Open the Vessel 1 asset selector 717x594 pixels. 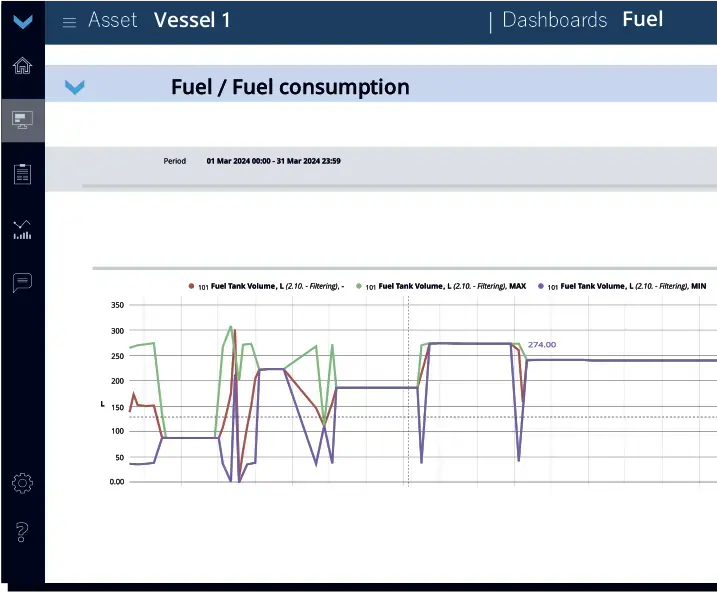(192, 20)
